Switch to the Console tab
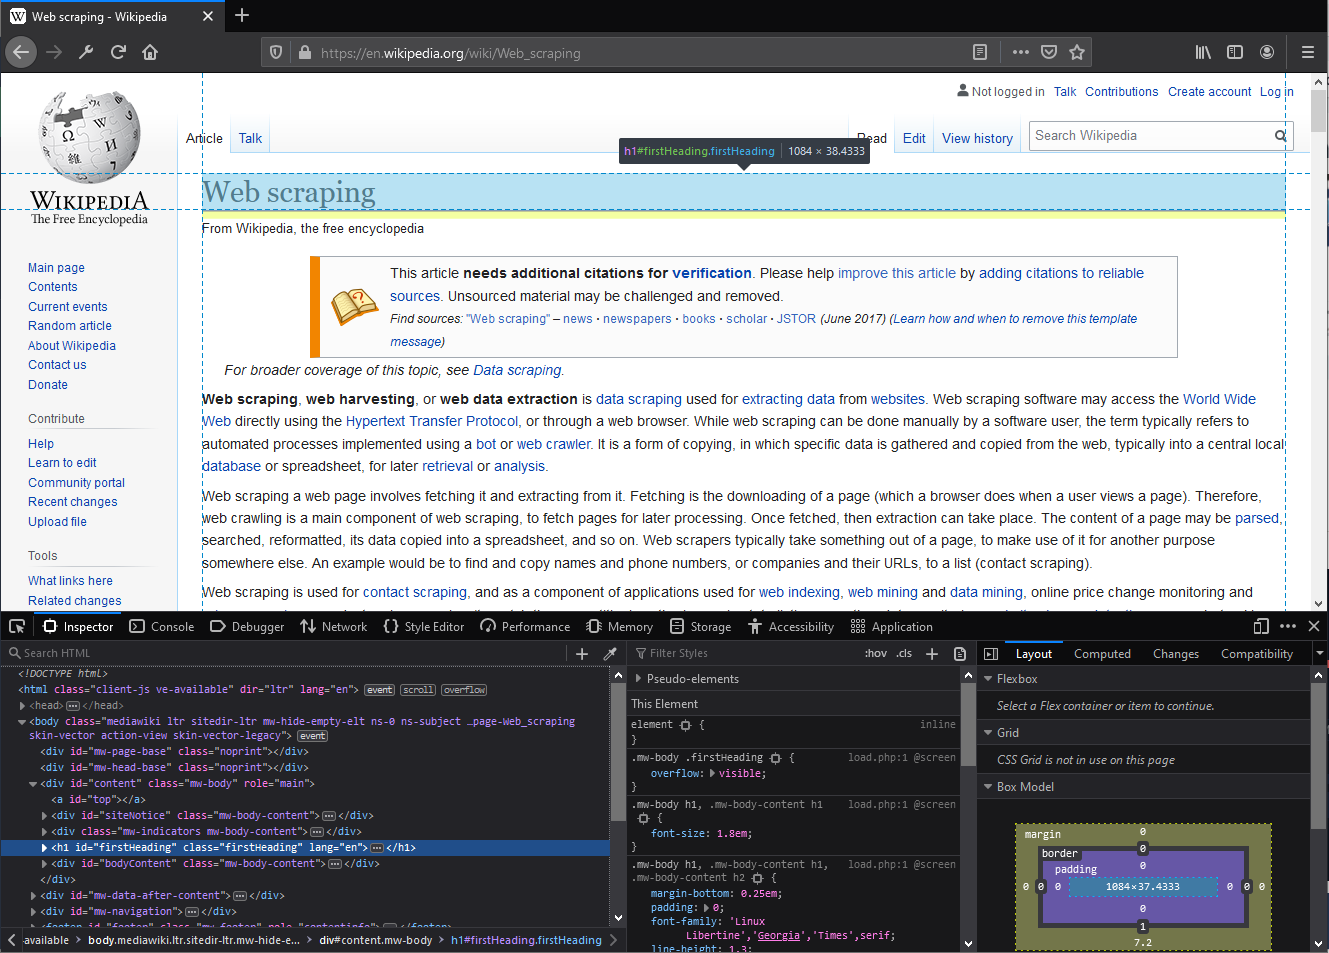1329x953 pixels. pyautogui.click(x=162, y=626)
